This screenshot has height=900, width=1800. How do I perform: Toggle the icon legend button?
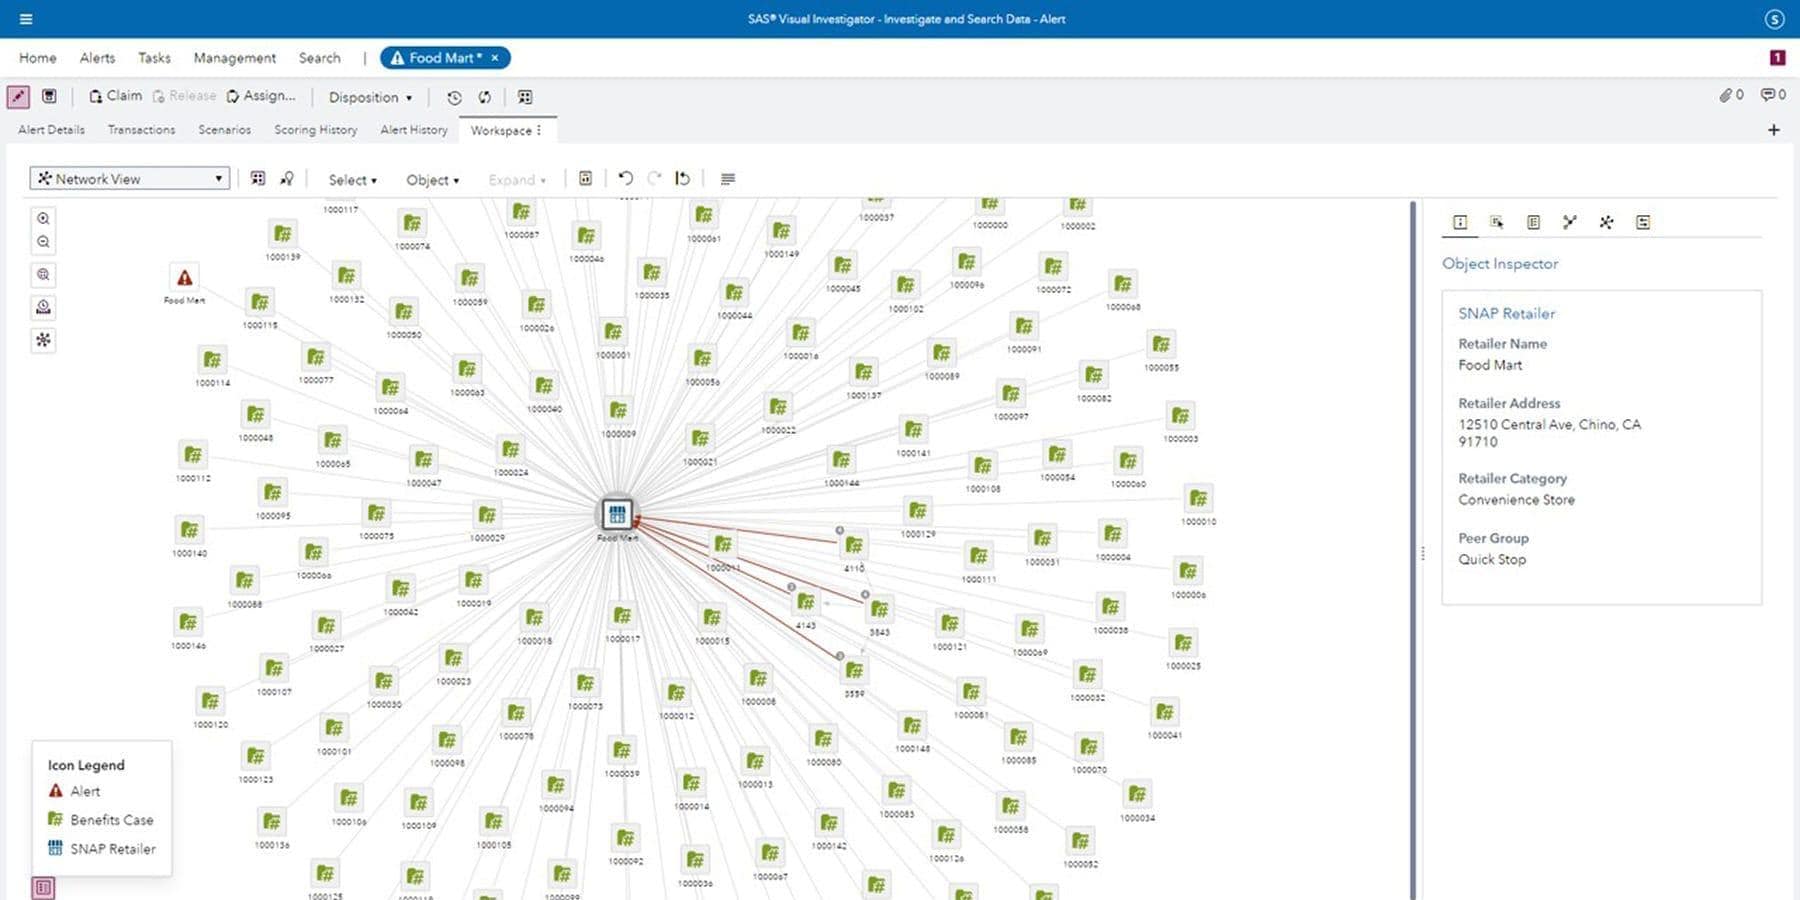point(43,888)
